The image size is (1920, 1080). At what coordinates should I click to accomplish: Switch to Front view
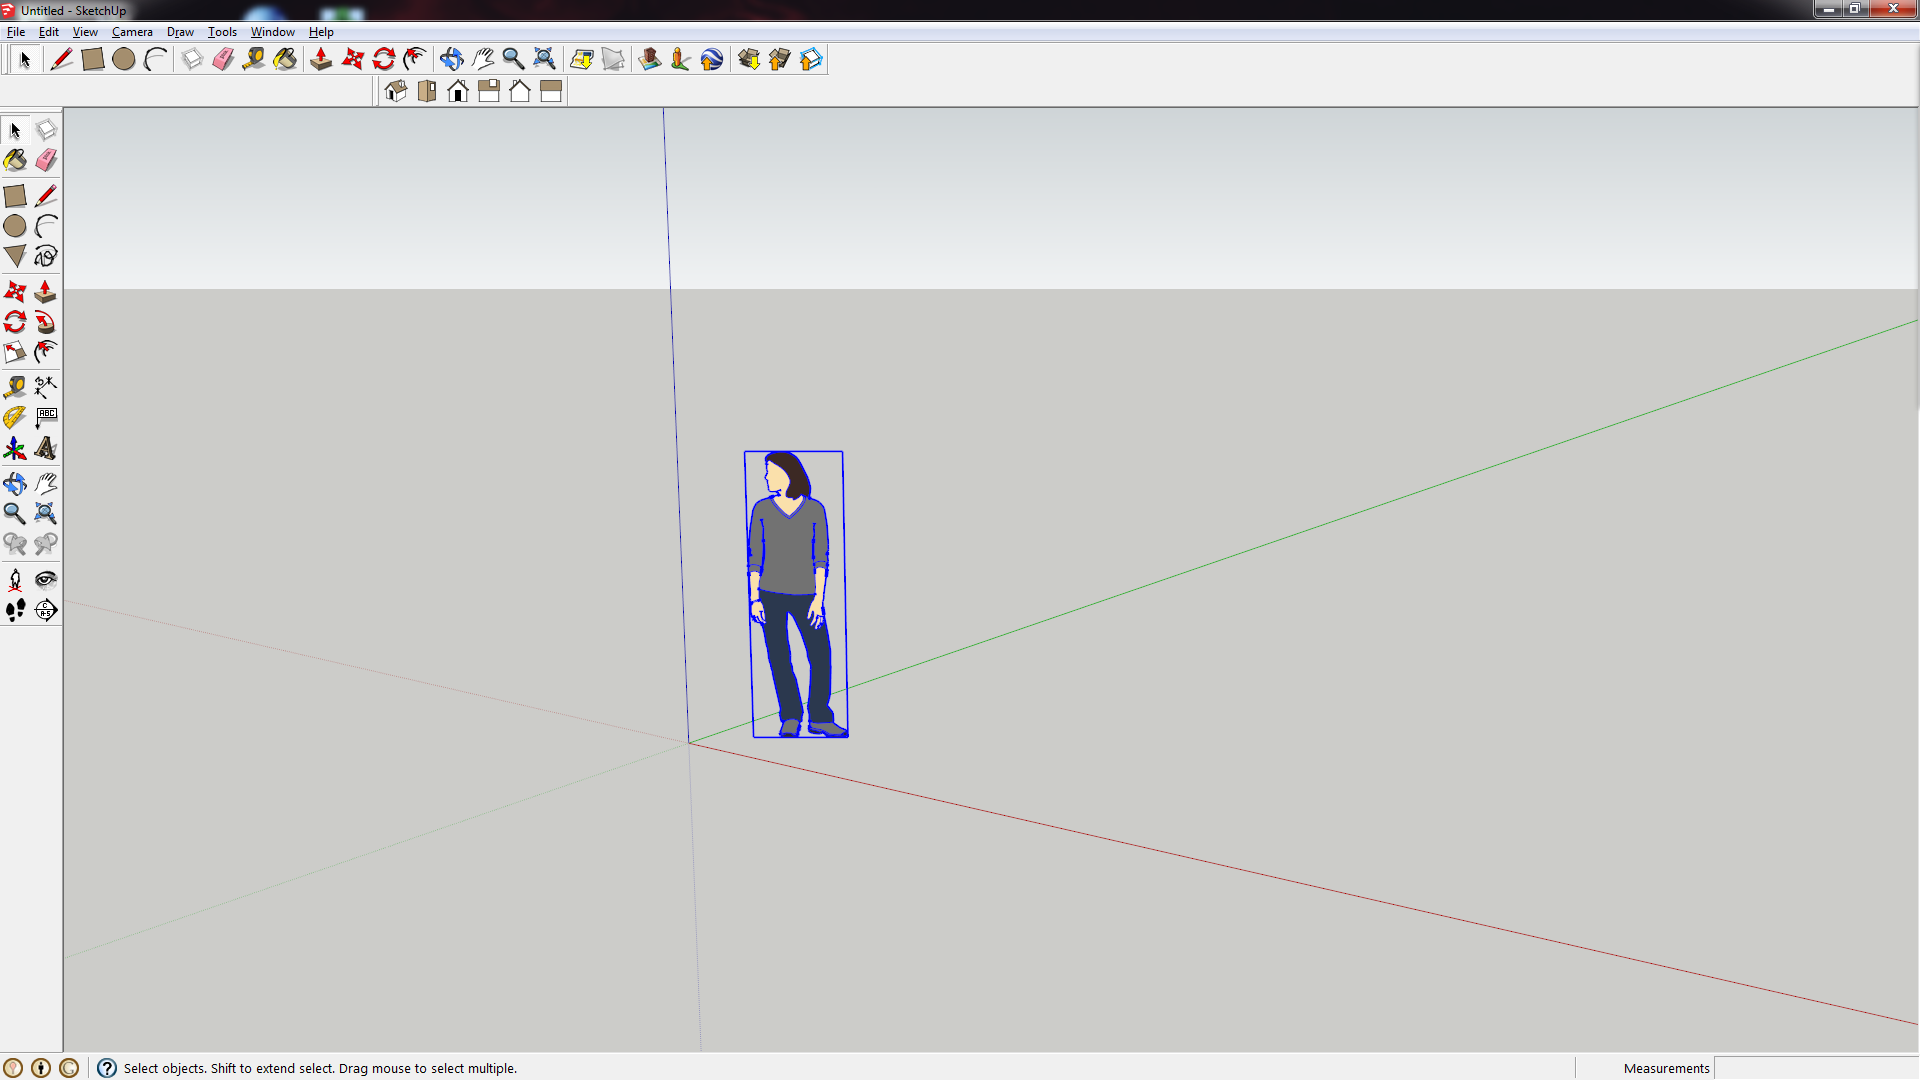[x=458, y=92]
